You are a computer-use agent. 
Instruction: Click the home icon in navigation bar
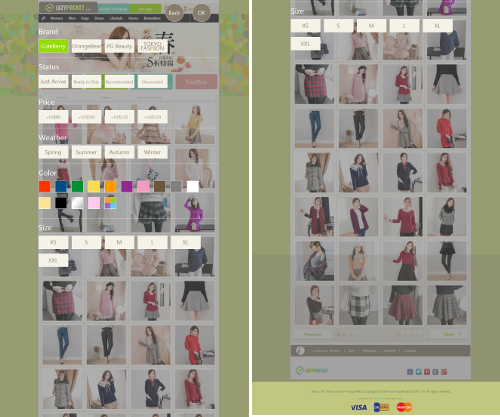(43, 18)
